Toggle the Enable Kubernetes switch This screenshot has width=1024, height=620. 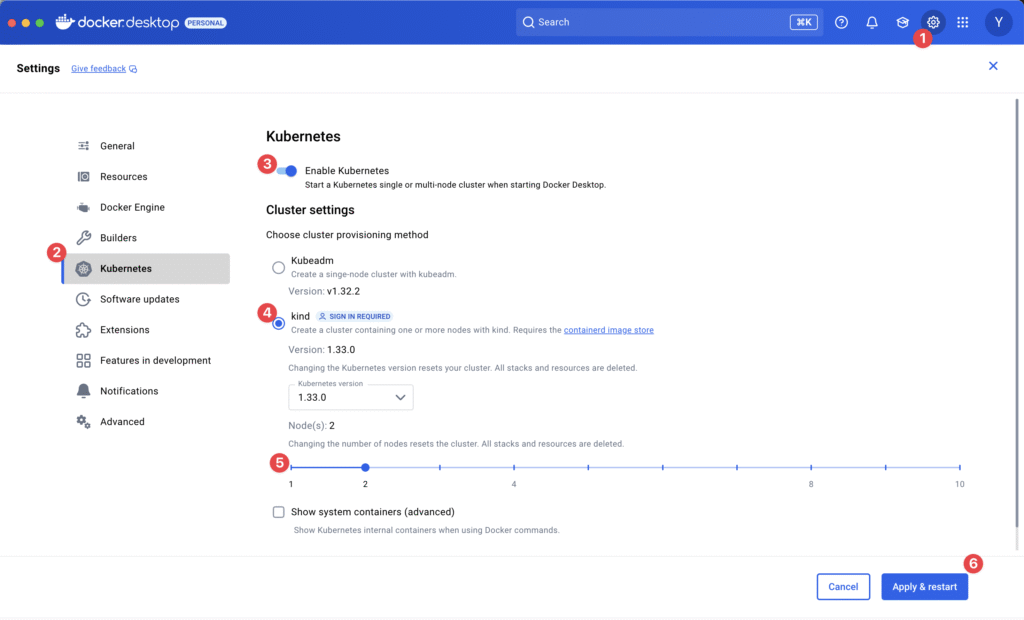pos(287,171)
